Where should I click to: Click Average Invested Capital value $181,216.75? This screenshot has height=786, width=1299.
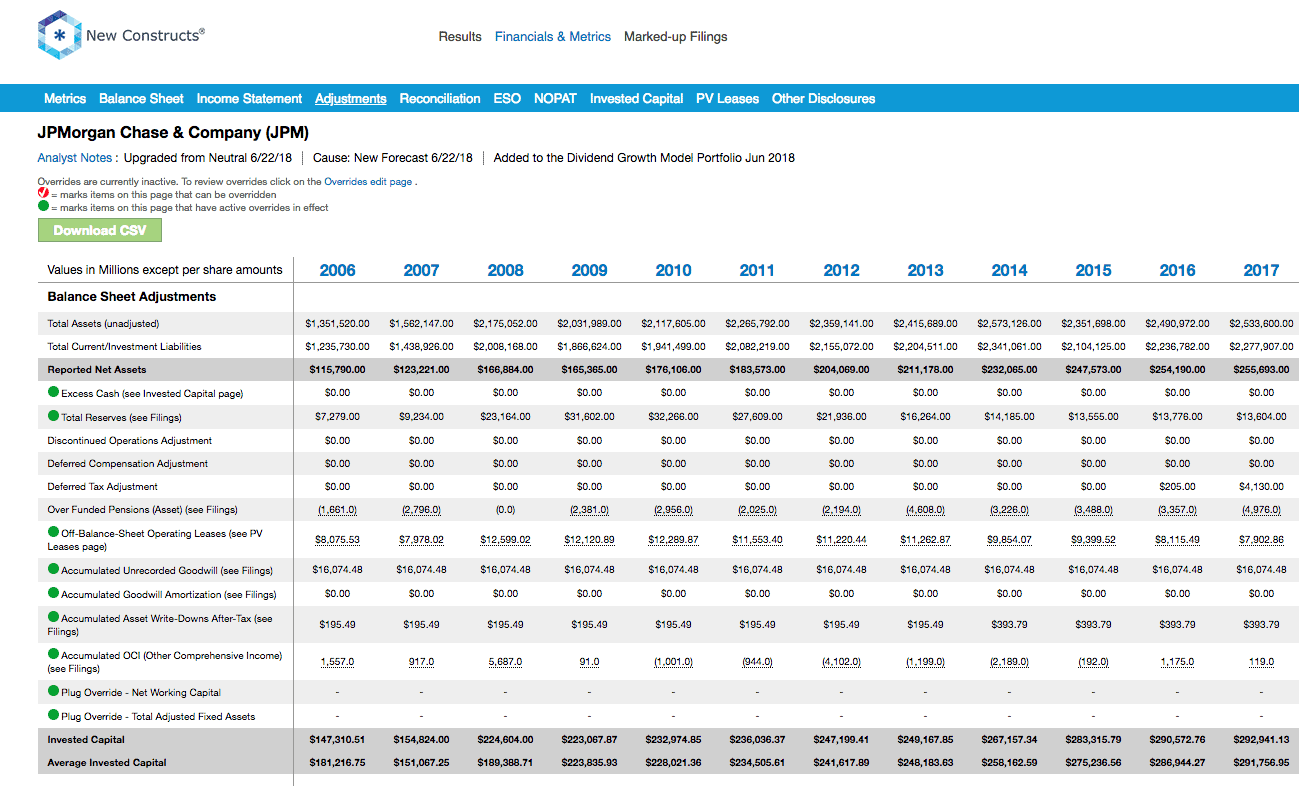click(x=338, y=763)
